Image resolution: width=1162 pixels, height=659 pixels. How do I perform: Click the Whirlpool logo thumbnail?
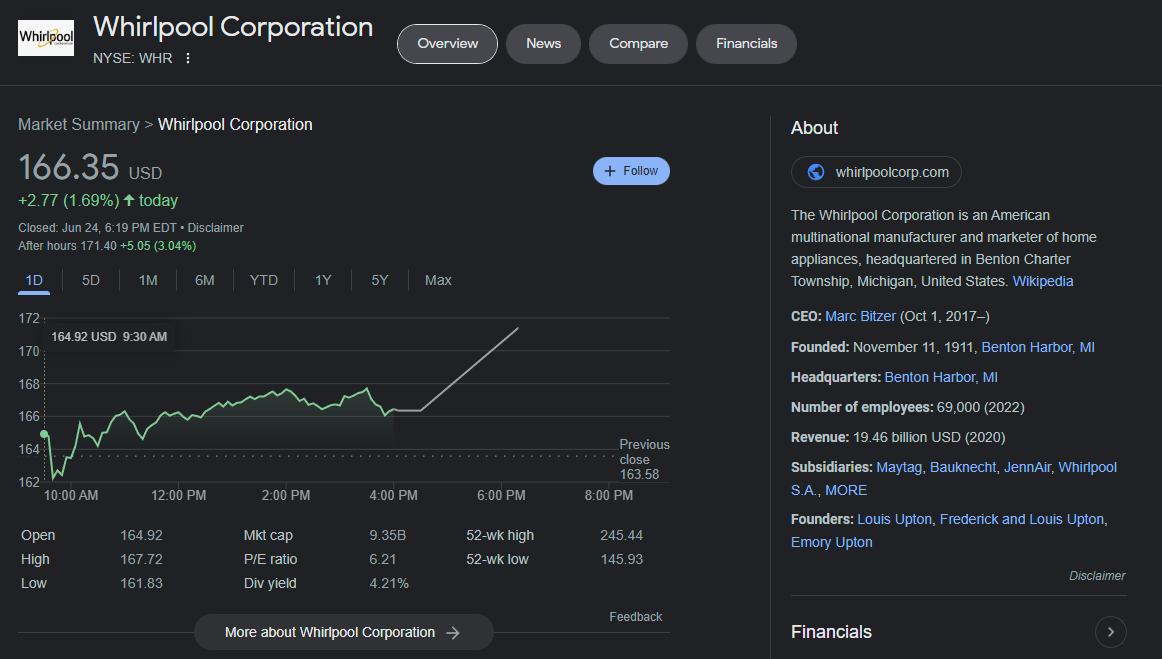46,38
